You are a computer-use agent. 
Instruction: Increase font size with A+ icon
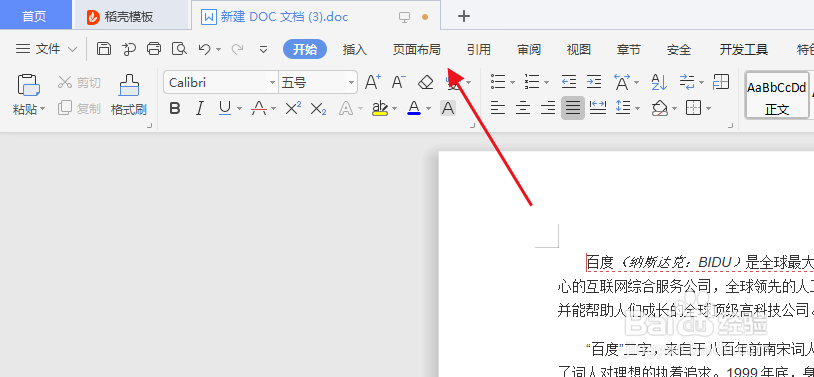tap(373, 82)
